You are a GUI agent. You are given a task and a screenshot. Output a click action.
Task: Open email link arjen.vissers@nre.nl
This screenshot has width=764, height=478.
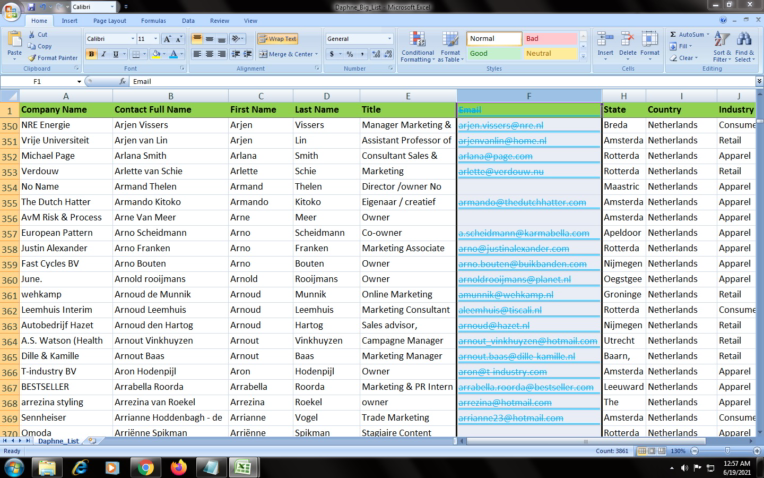tap(500, 125)
